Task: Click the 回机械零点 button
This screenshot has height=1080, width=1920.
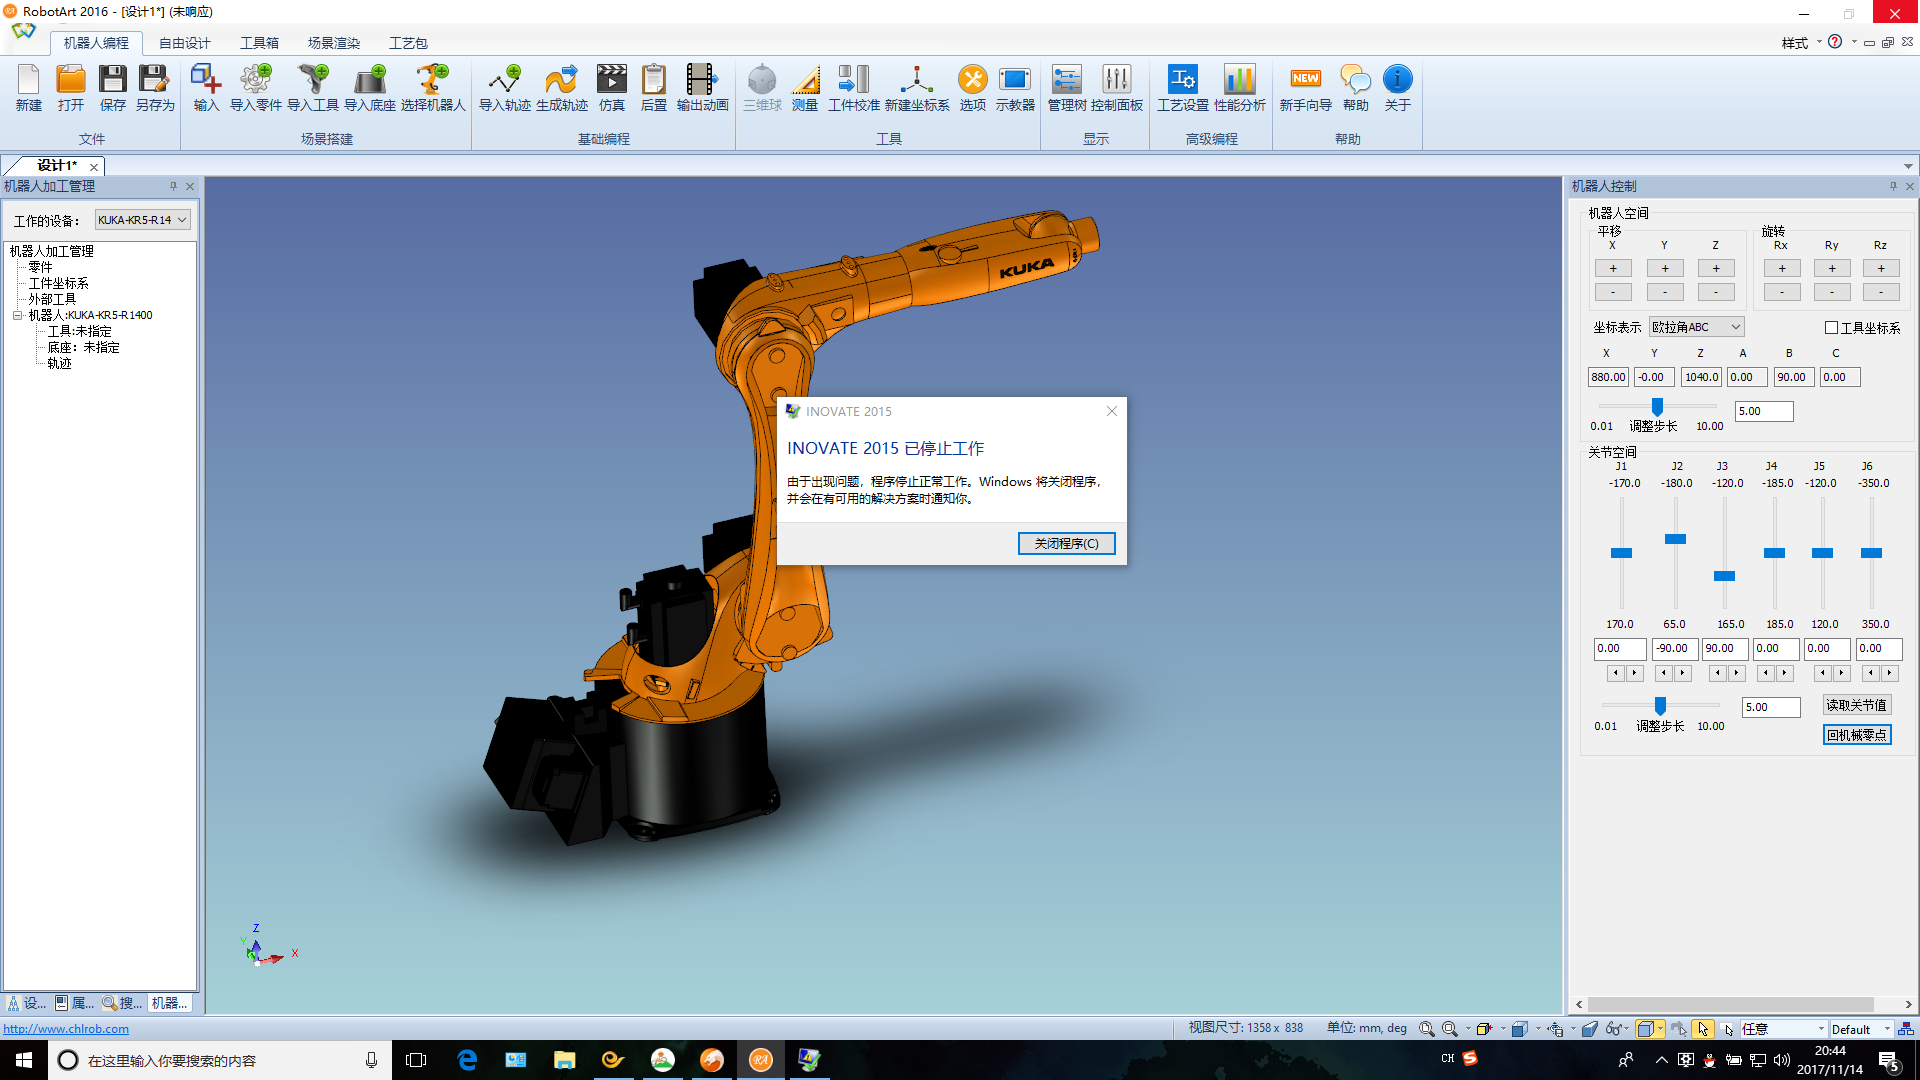Action: click(x=1856, y=735)
